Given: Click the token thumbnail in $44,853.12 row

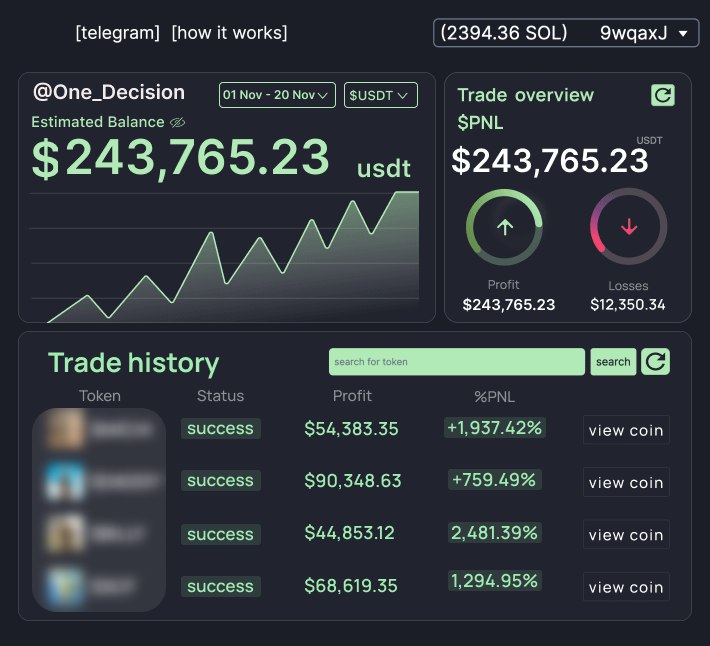Looking at the screenshot, I should click(x=66, y=534).
